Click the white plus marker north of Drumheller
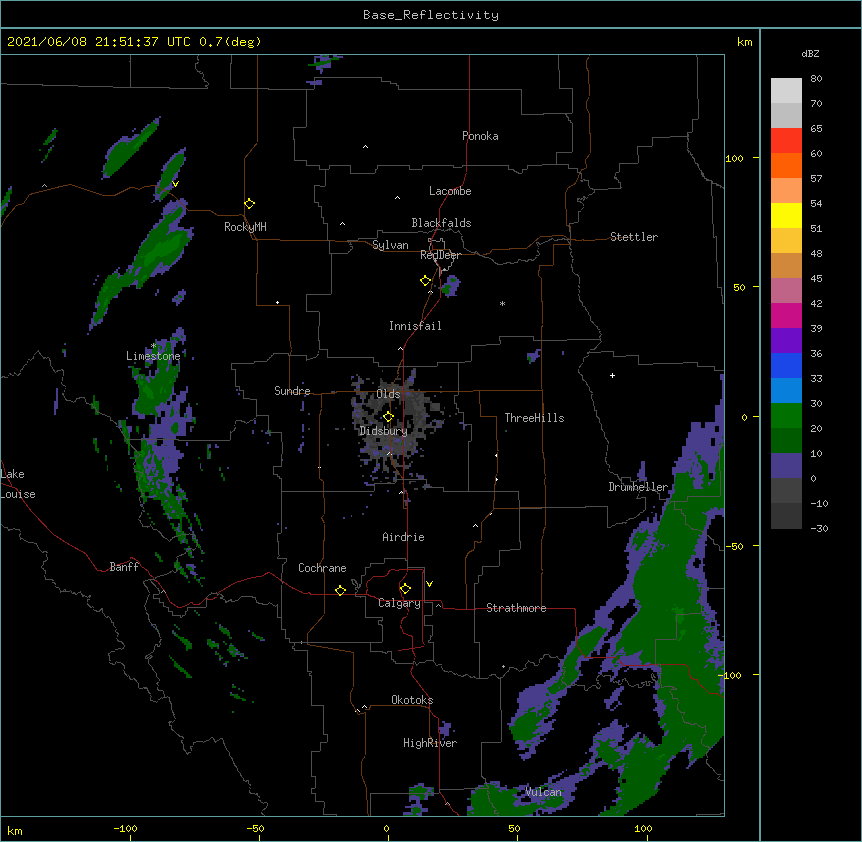Image resolution: width=862 pixels, height=842 pixels. click(612, 375)
